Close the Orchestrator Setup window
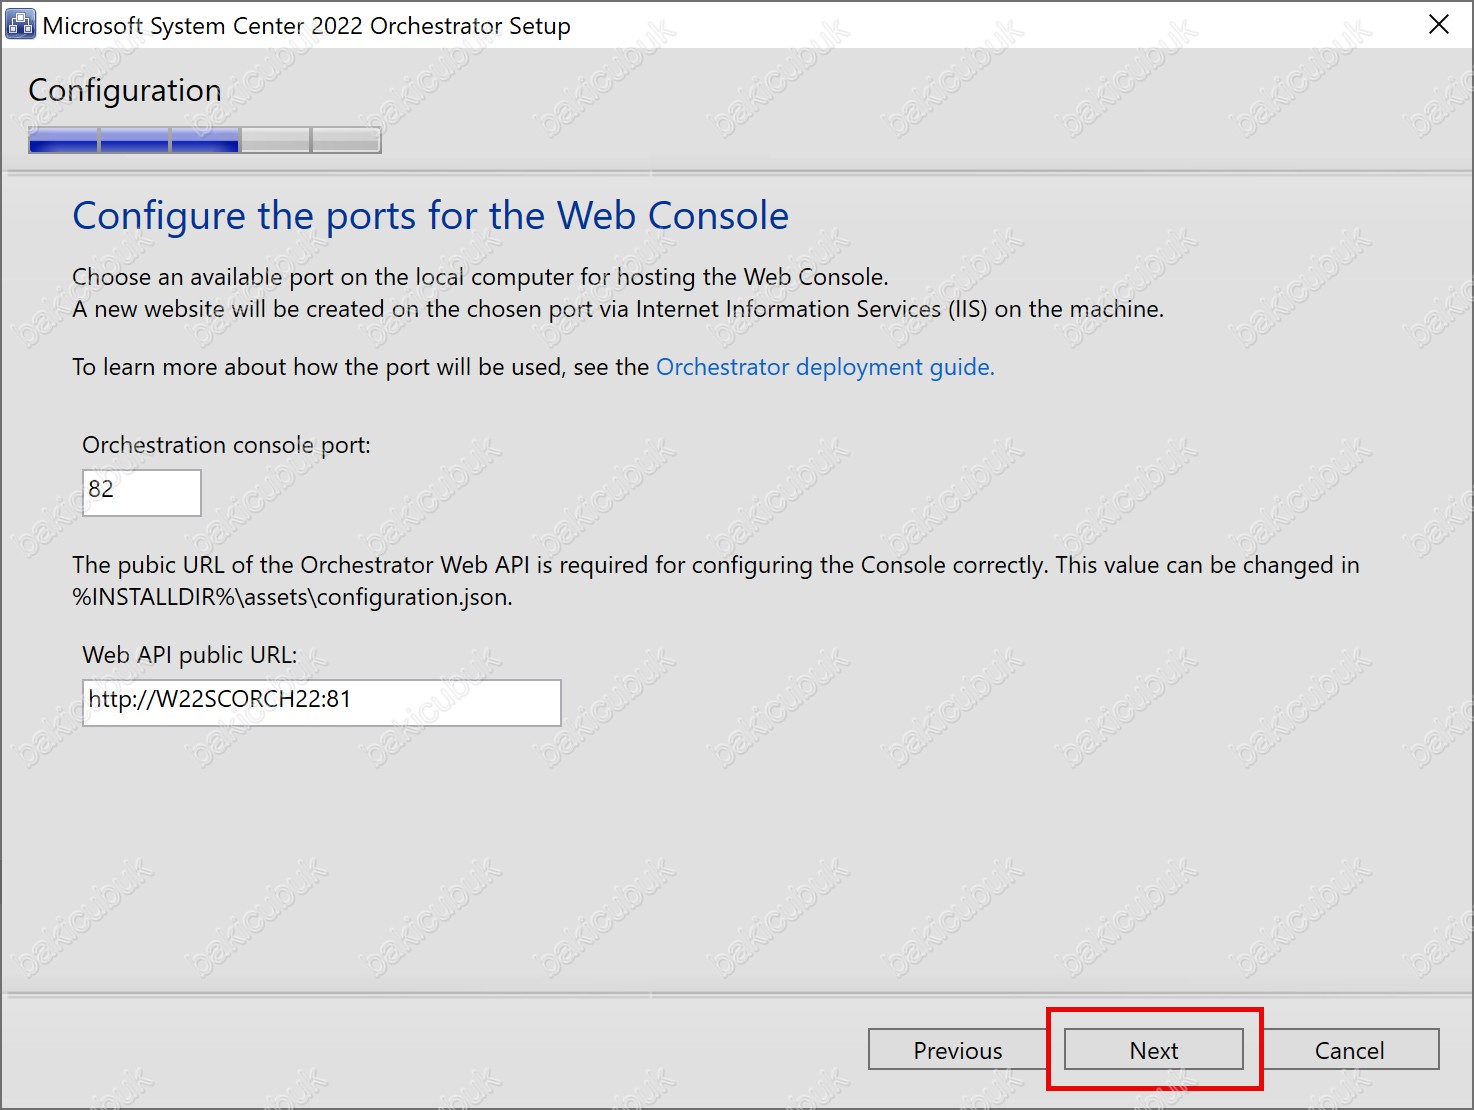The image size is (1474, 1110). (x=1438, y=24)
